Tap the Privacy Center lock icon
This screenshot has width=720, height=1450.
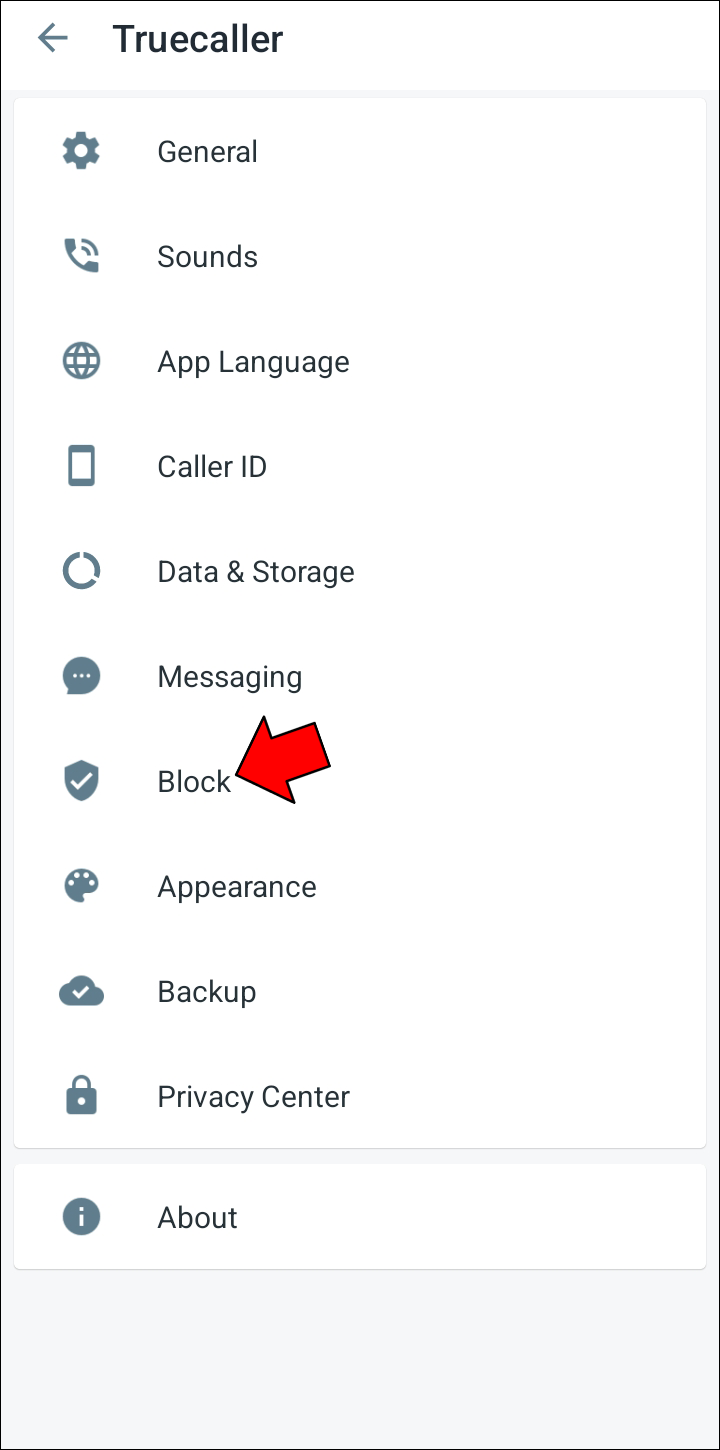click(x=81, y=1096)
